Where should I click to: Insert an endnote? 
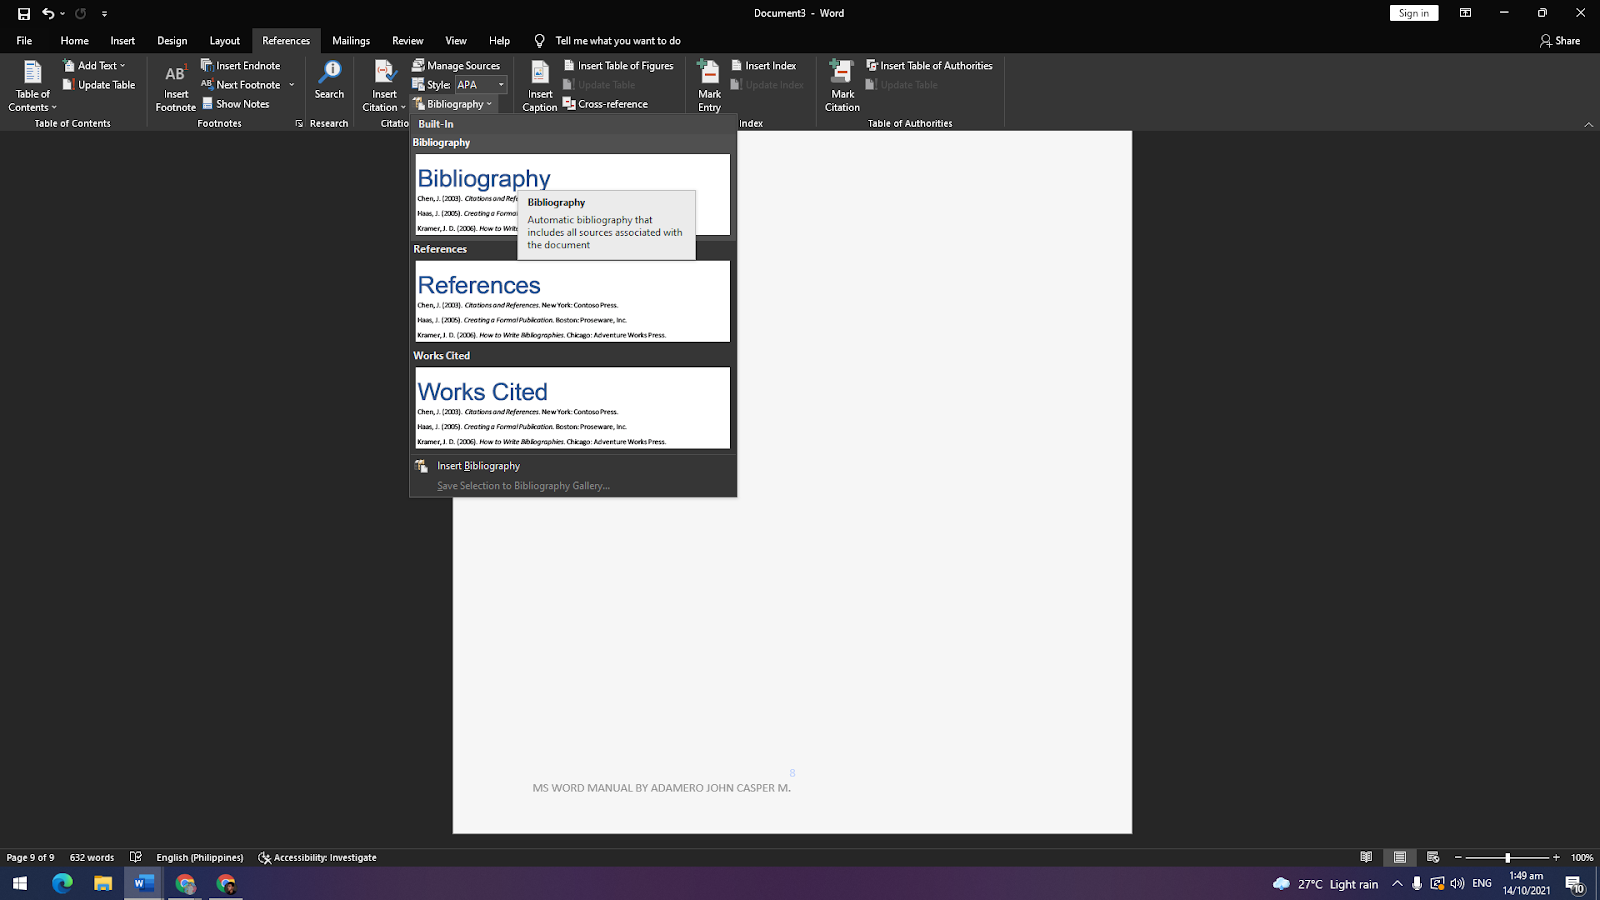[x=240, y=65]
